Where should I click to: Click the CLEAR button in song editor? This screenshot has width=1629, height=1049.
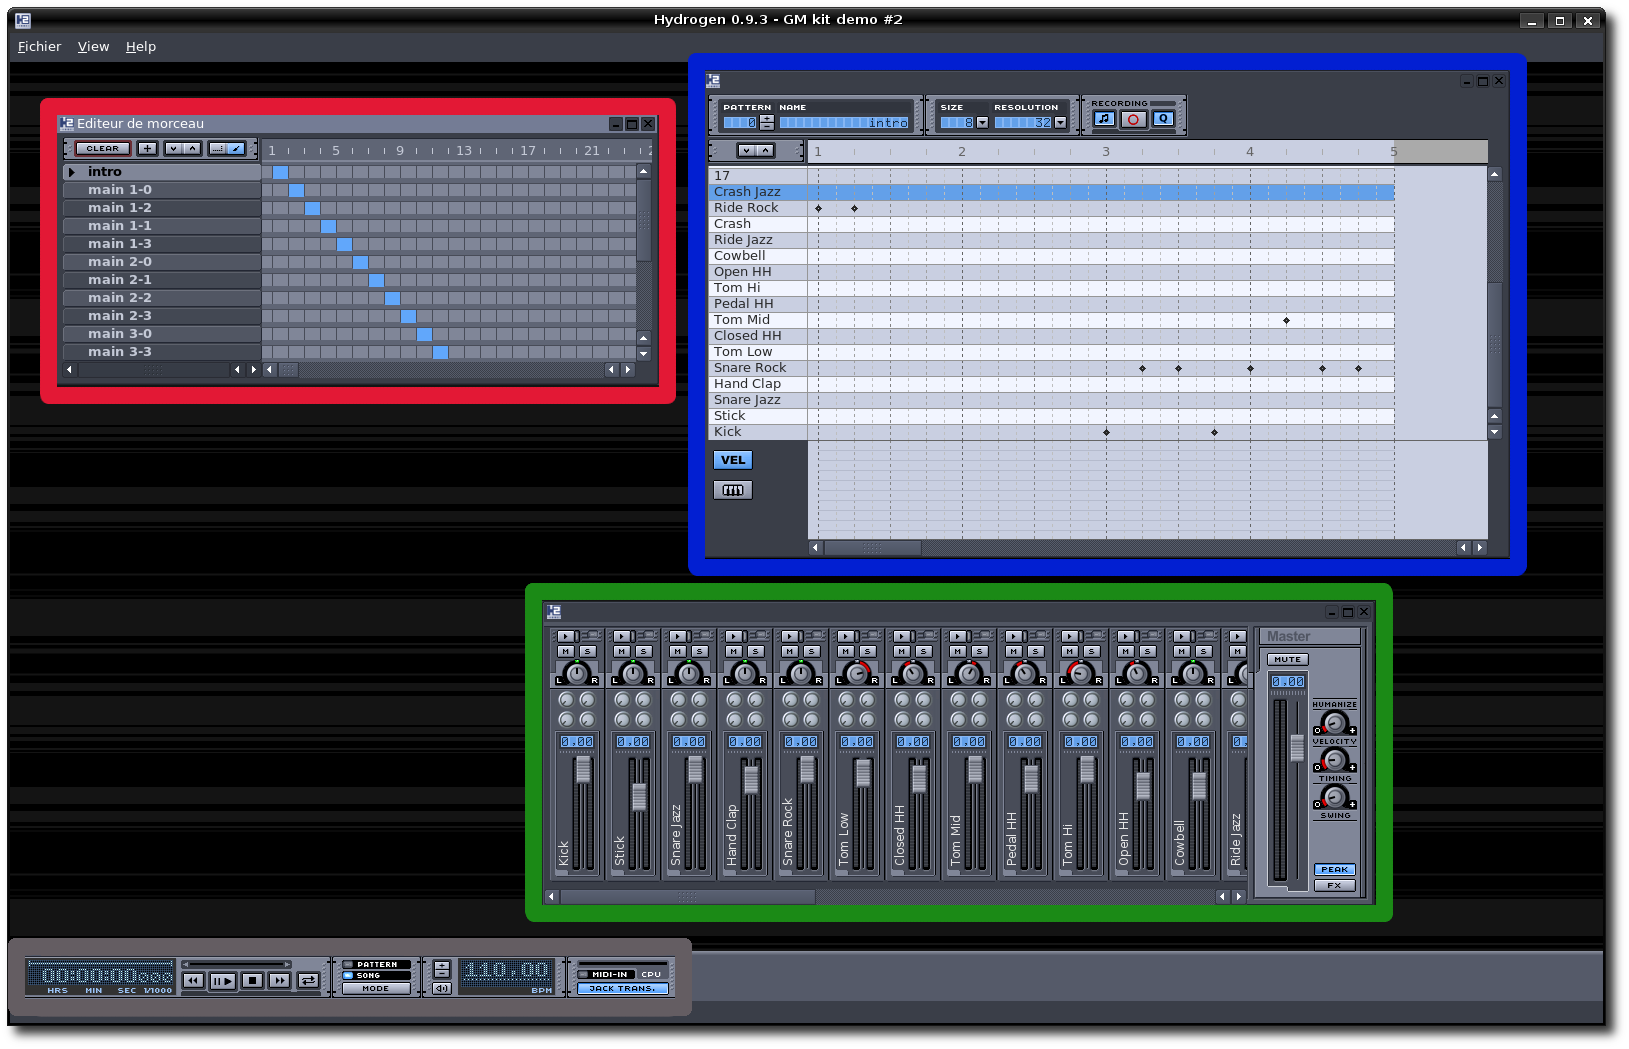[x=102, y=148]
